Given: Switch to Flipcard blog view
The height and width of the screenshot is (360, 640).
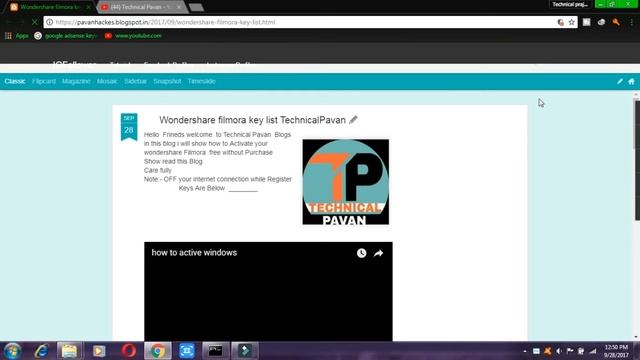Looking at the screenshot, I should pyautogui.click(x=44, y=81).
